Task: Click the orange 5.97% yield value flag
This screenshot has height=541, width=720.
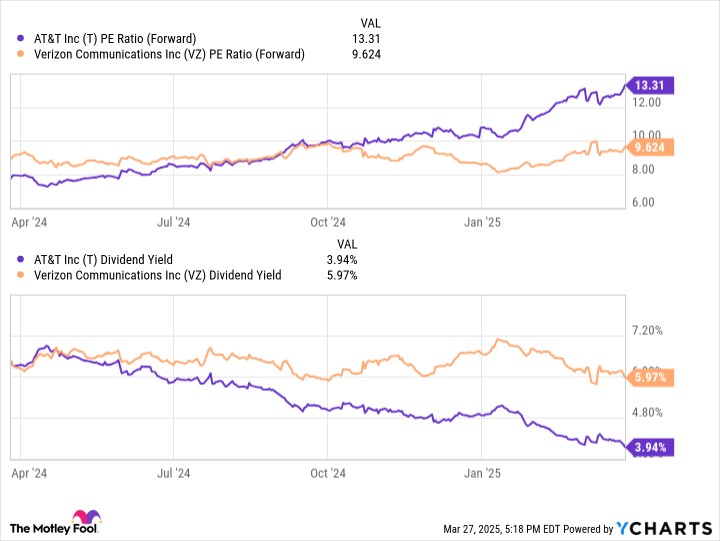Action: pos(651,377)
